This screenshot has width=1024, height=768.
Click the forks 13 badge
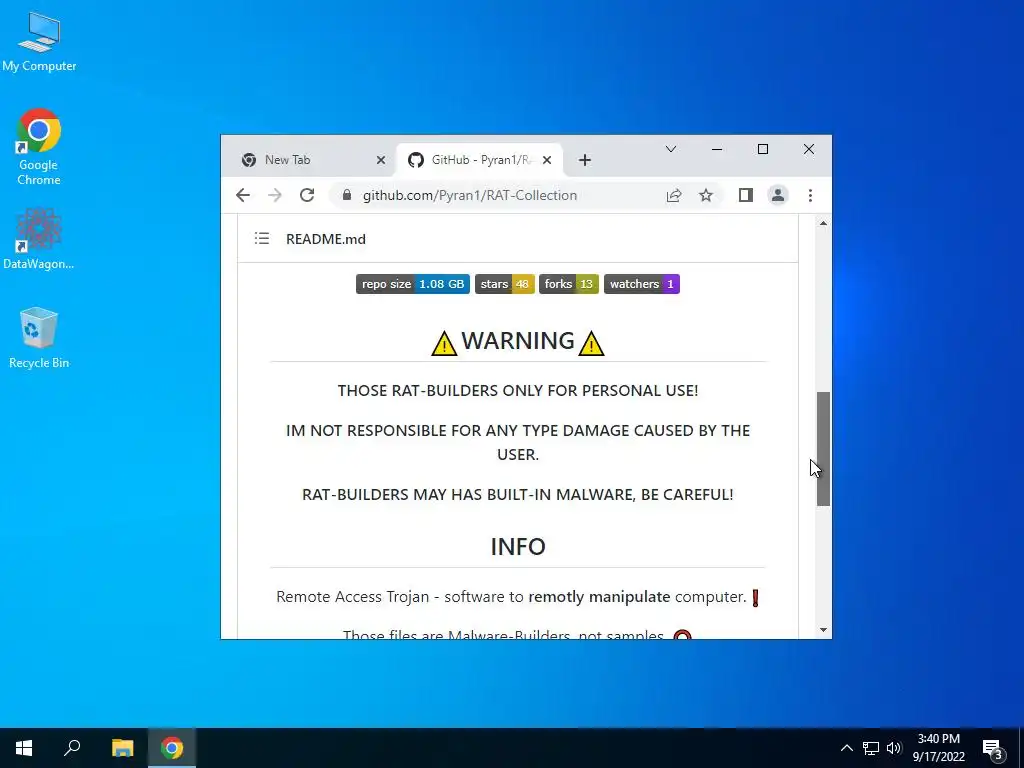pyautogui.click(x=569, y=284)
